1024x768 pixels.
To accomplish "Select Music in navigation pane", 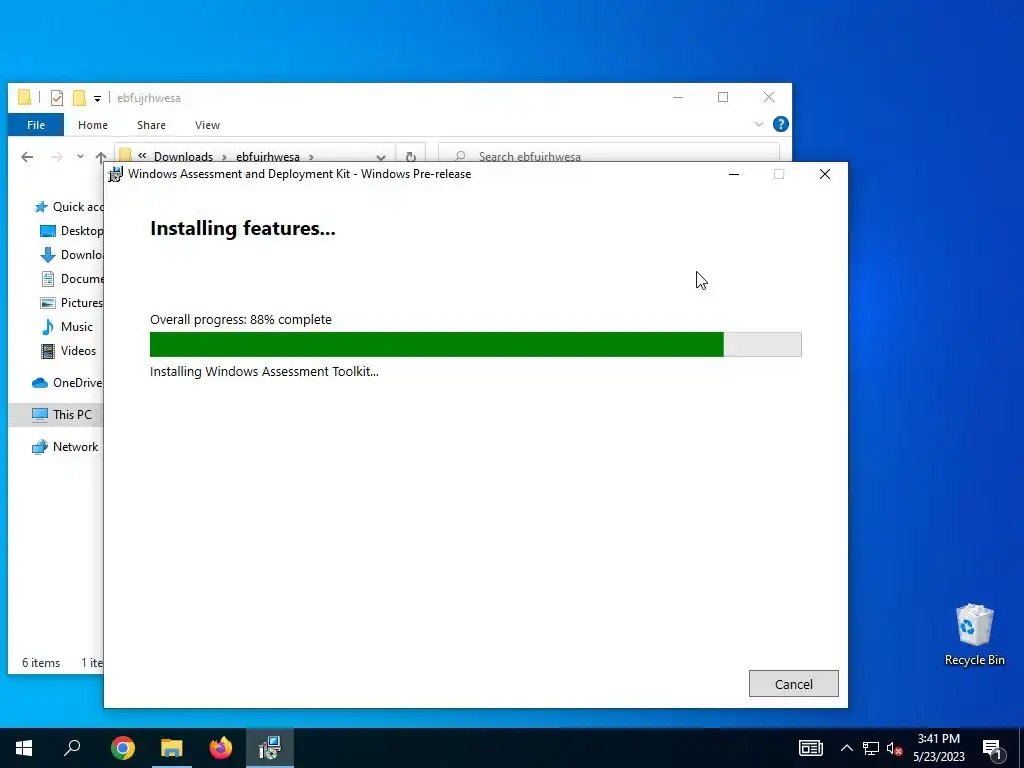I will [x=67, y=327].
